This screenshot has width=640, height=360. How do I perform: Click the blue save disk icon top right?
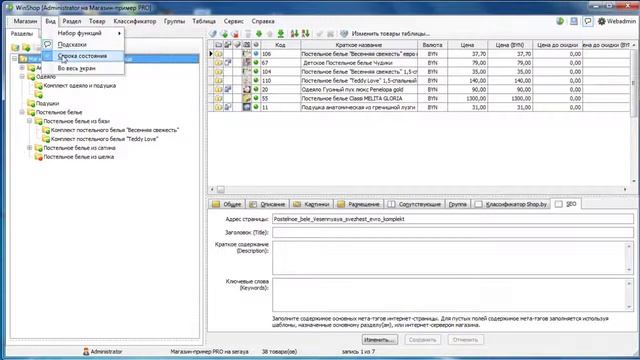pos(574,21)
